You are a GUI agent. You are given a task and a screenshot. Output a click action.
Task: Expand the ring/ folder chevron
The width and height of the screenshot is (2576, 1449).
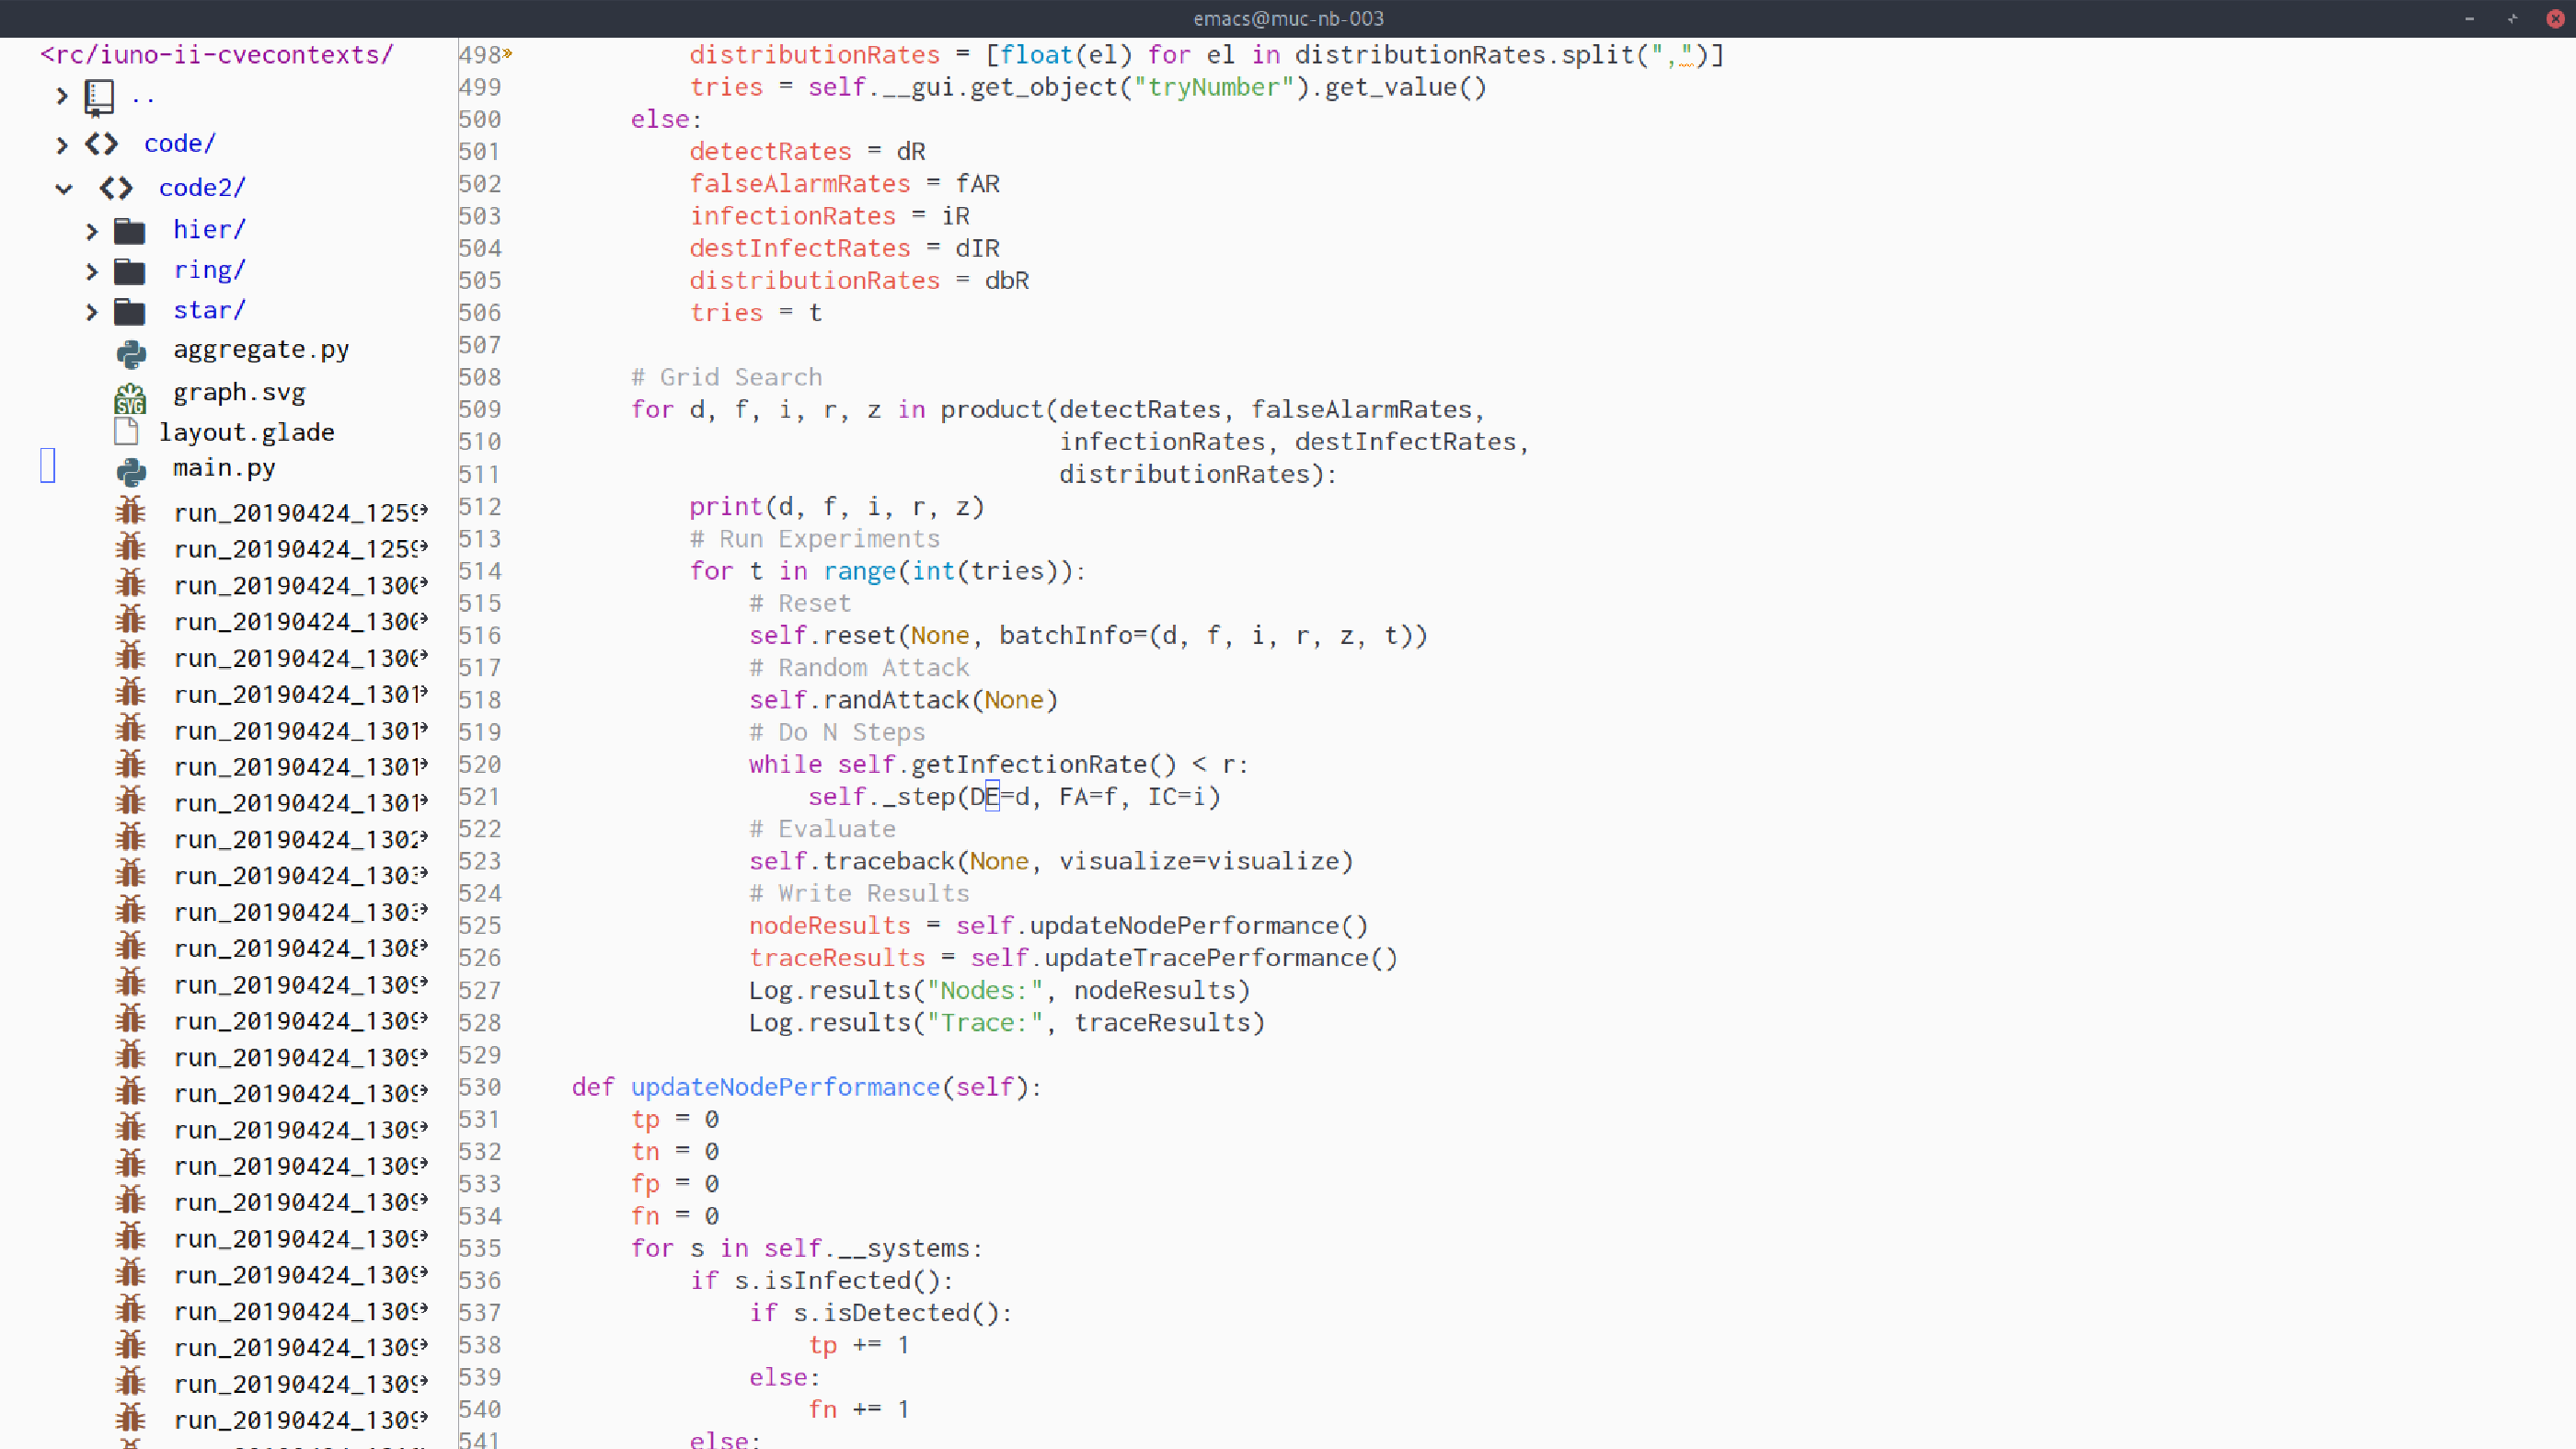[x=92, y=272]
